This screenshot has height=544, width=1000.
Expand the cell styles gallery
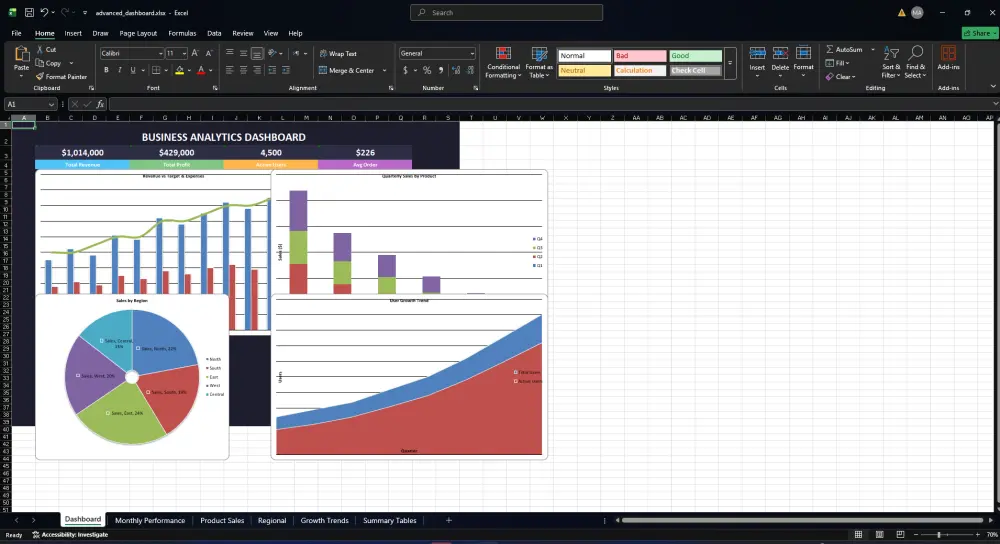point(730,63)
